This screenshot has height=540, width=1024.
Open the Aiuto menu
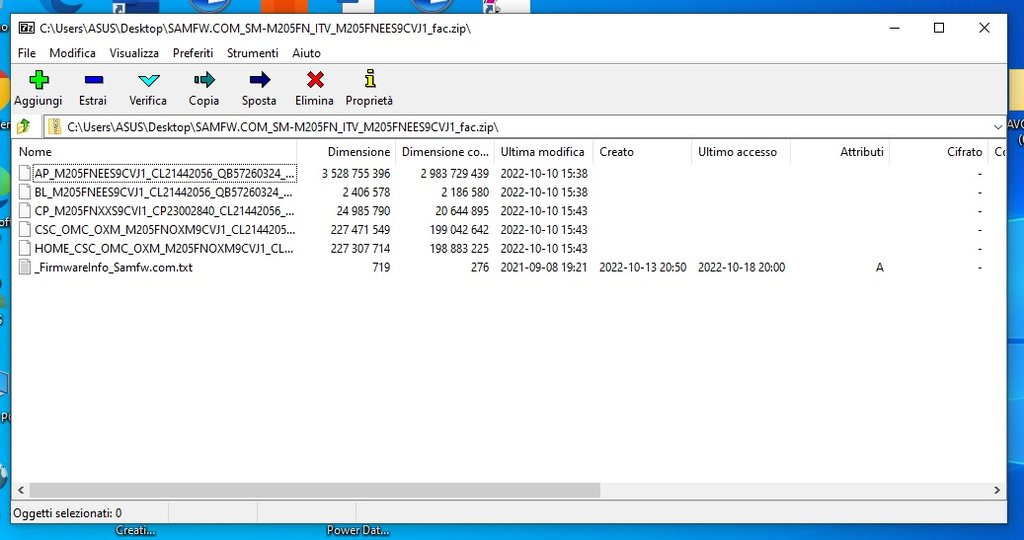[306, 53]
